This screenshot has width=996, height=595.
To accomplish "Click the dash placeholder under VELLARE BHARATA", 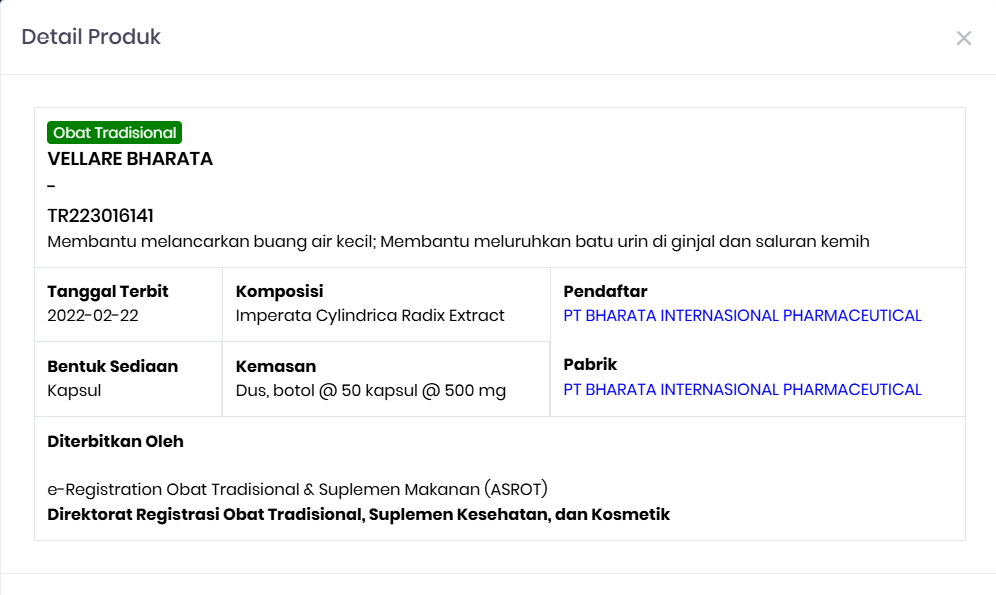I will (49, 185).
